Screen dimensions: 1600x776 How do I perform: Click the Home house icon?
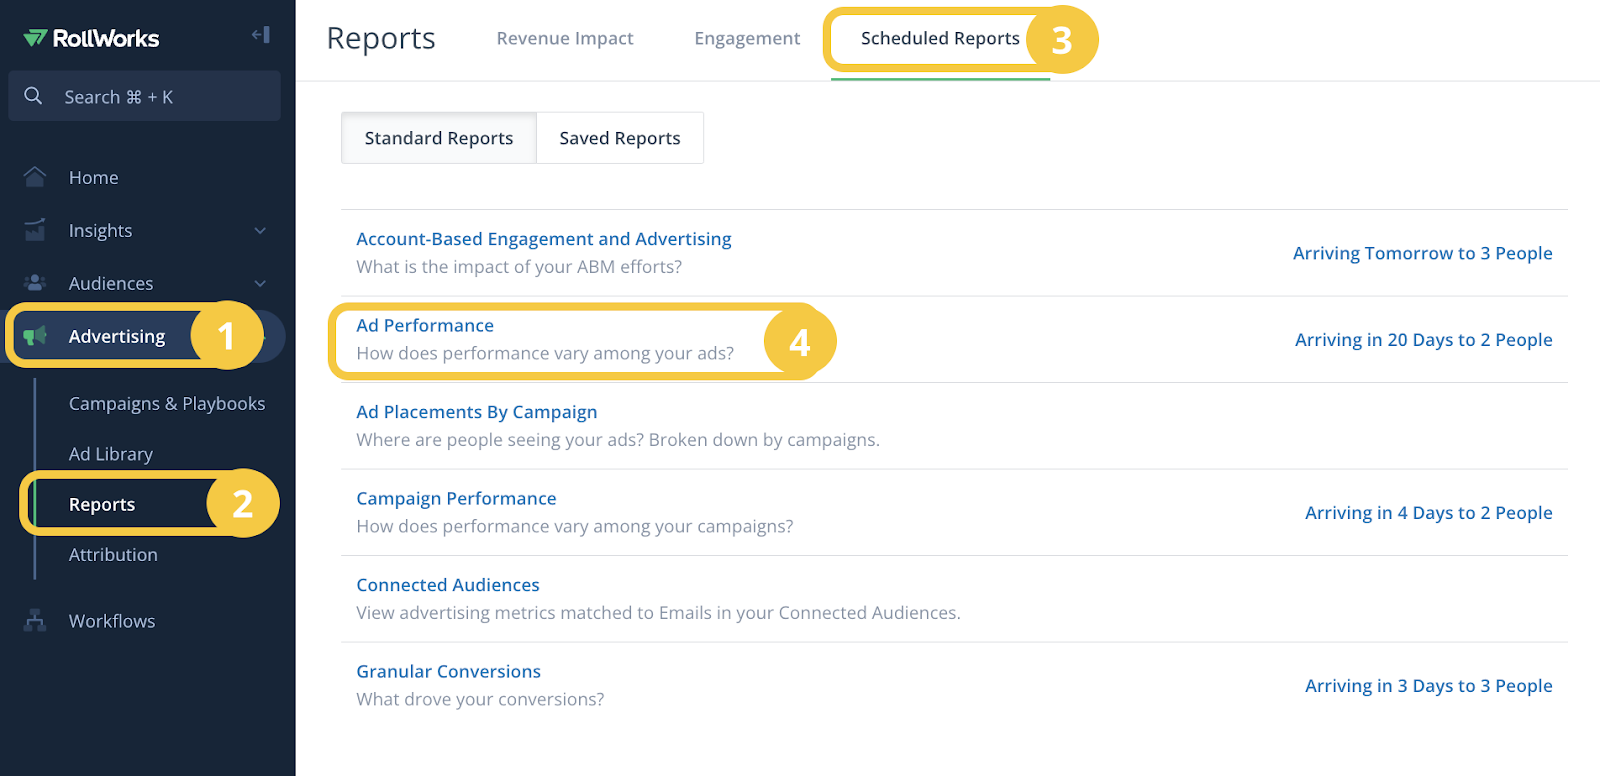[x=35, y=177]
